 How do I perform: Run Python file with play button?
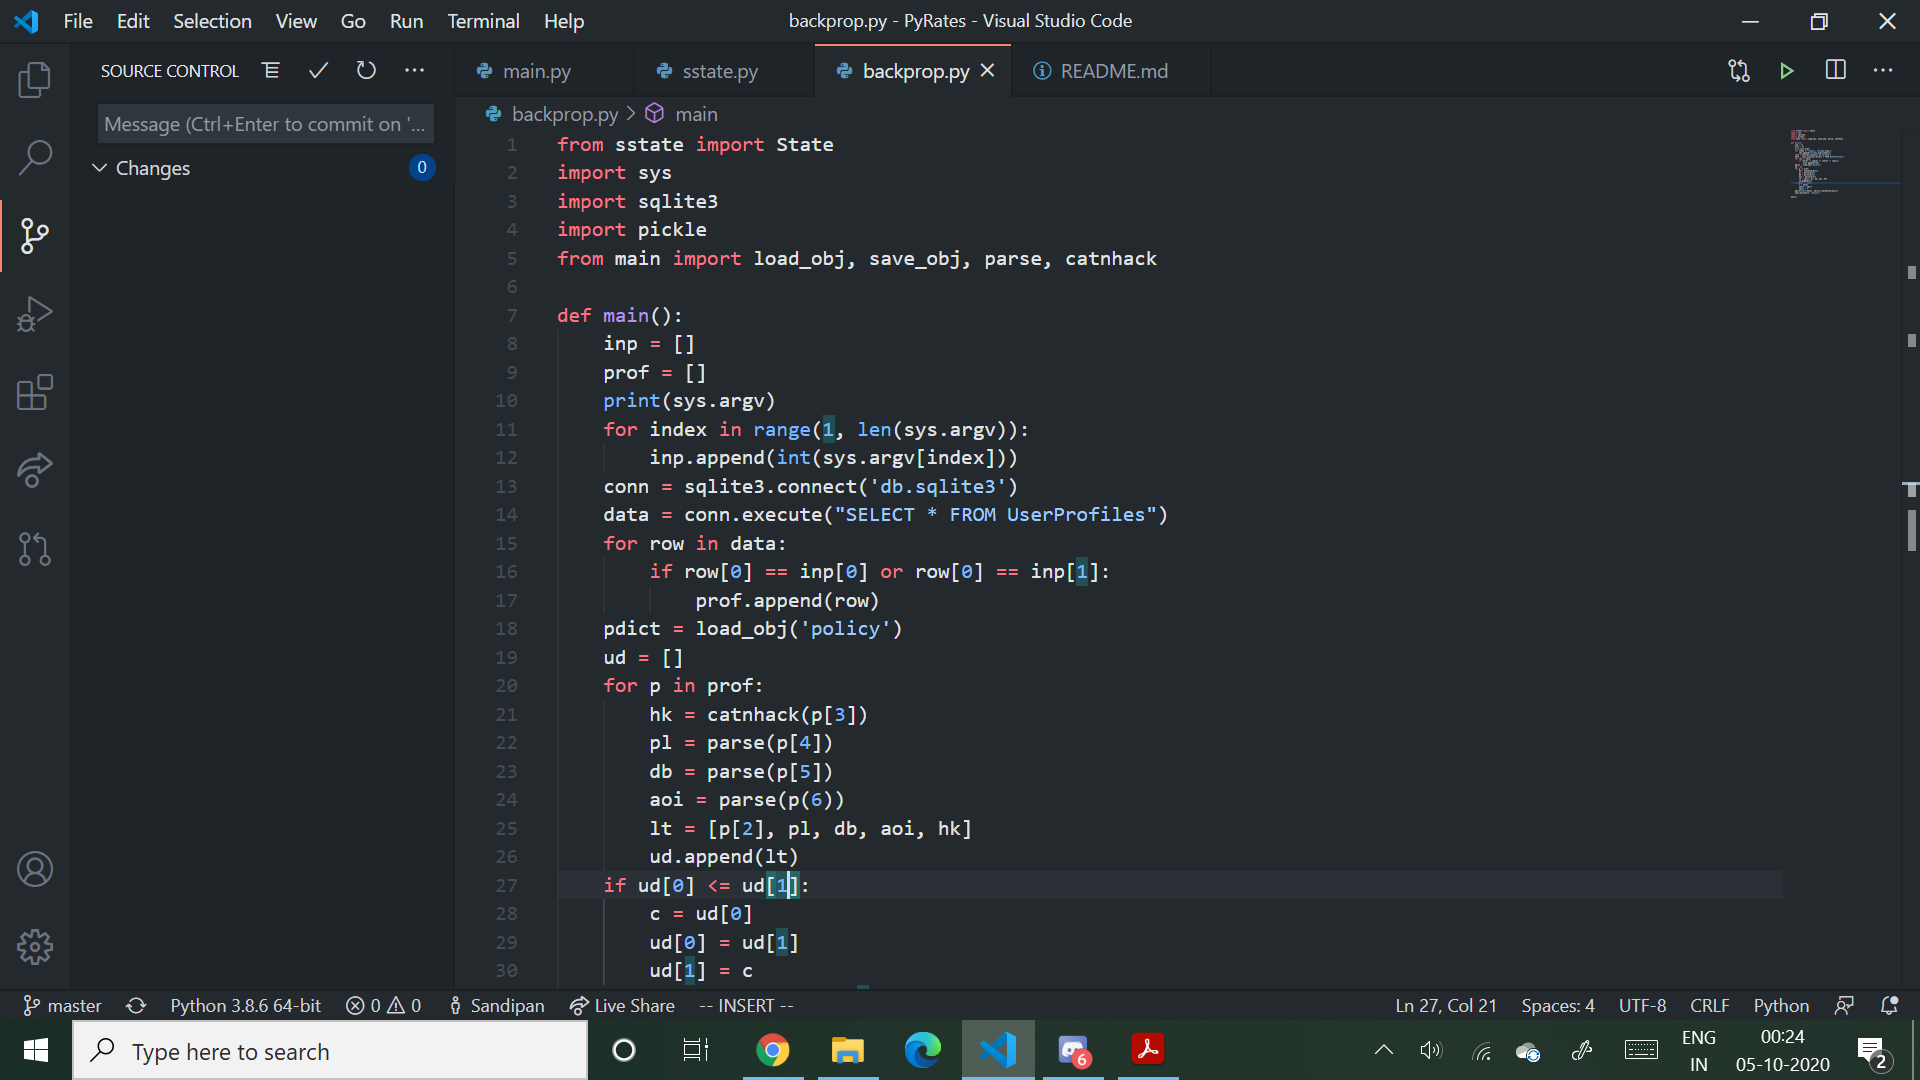click(x=1786, y=71)
